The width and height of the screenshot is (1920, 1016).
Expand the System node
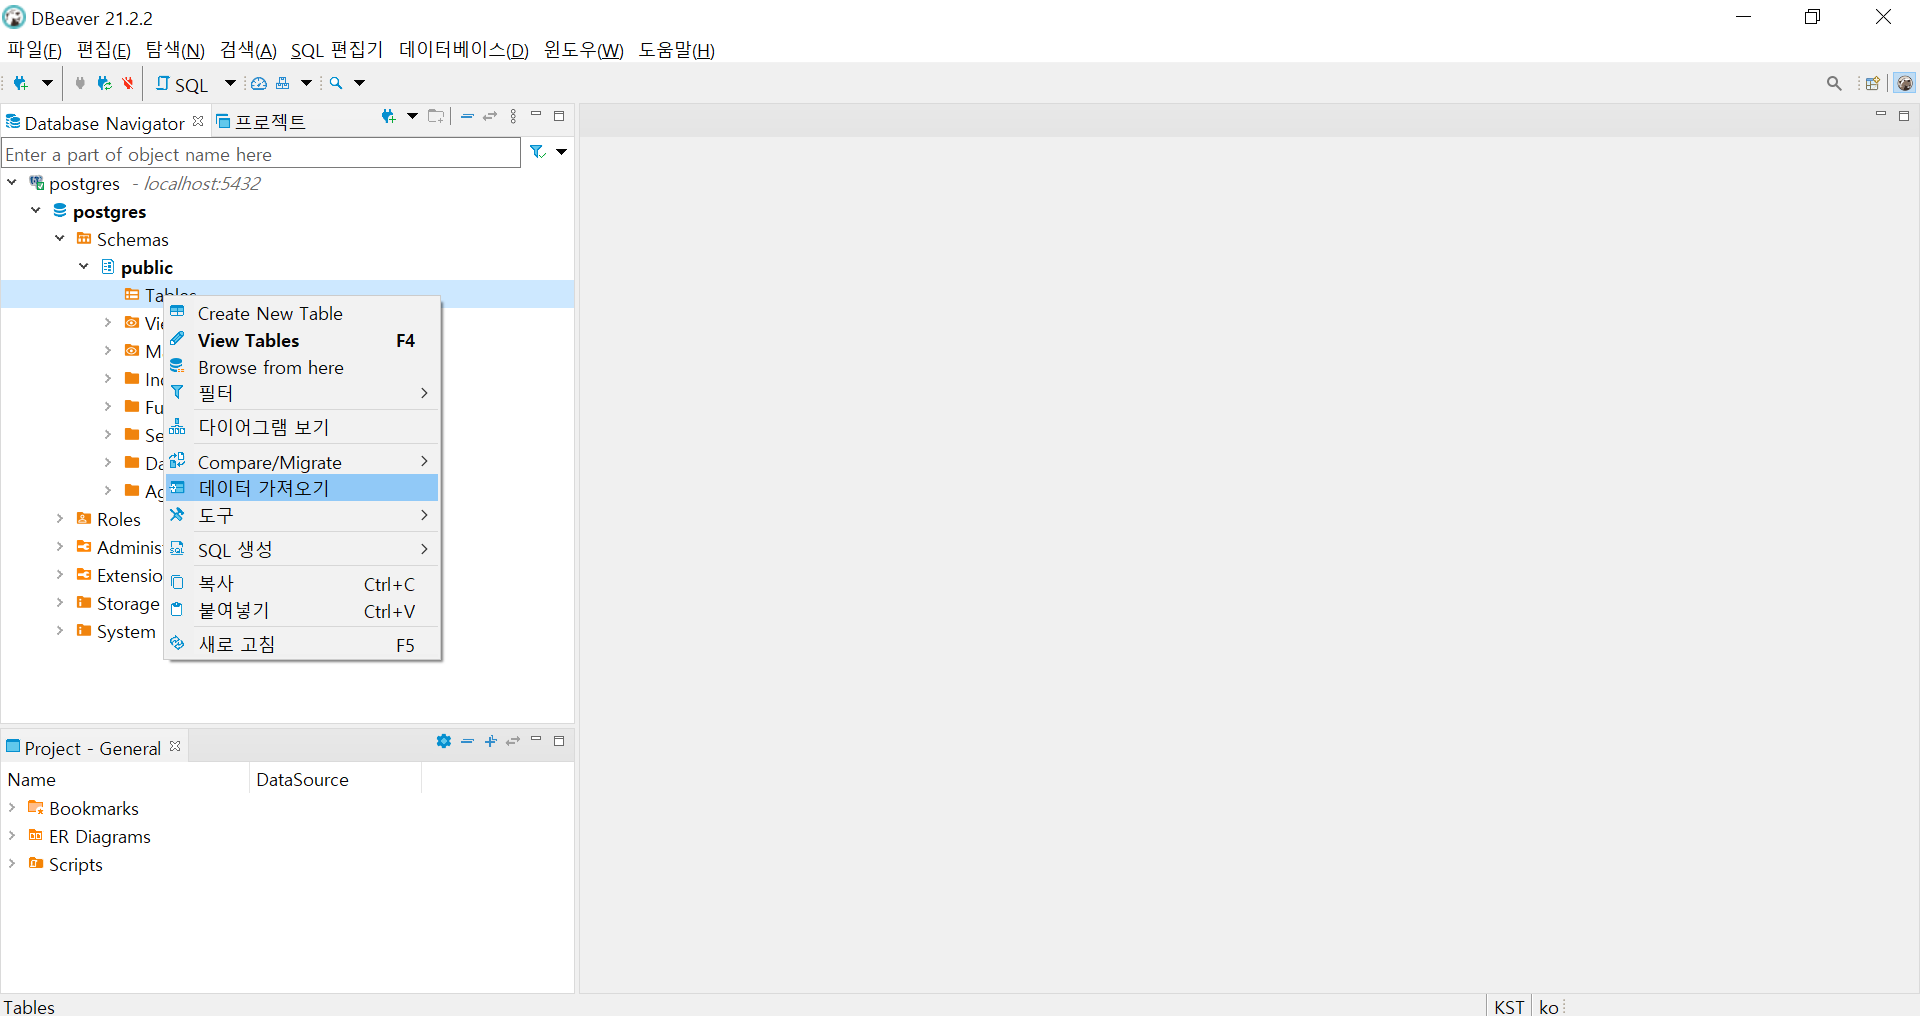click(x=60, y=631)
